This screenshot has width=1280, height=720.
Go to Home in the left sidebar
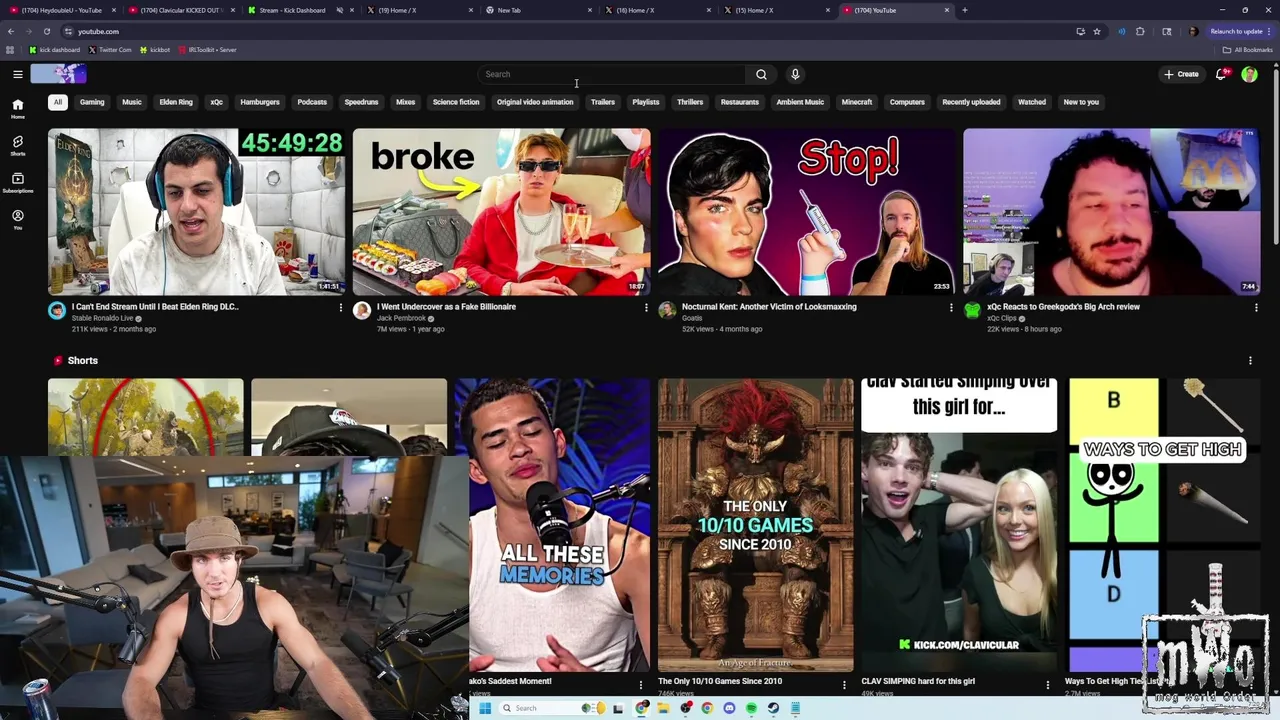coord(18,109)
